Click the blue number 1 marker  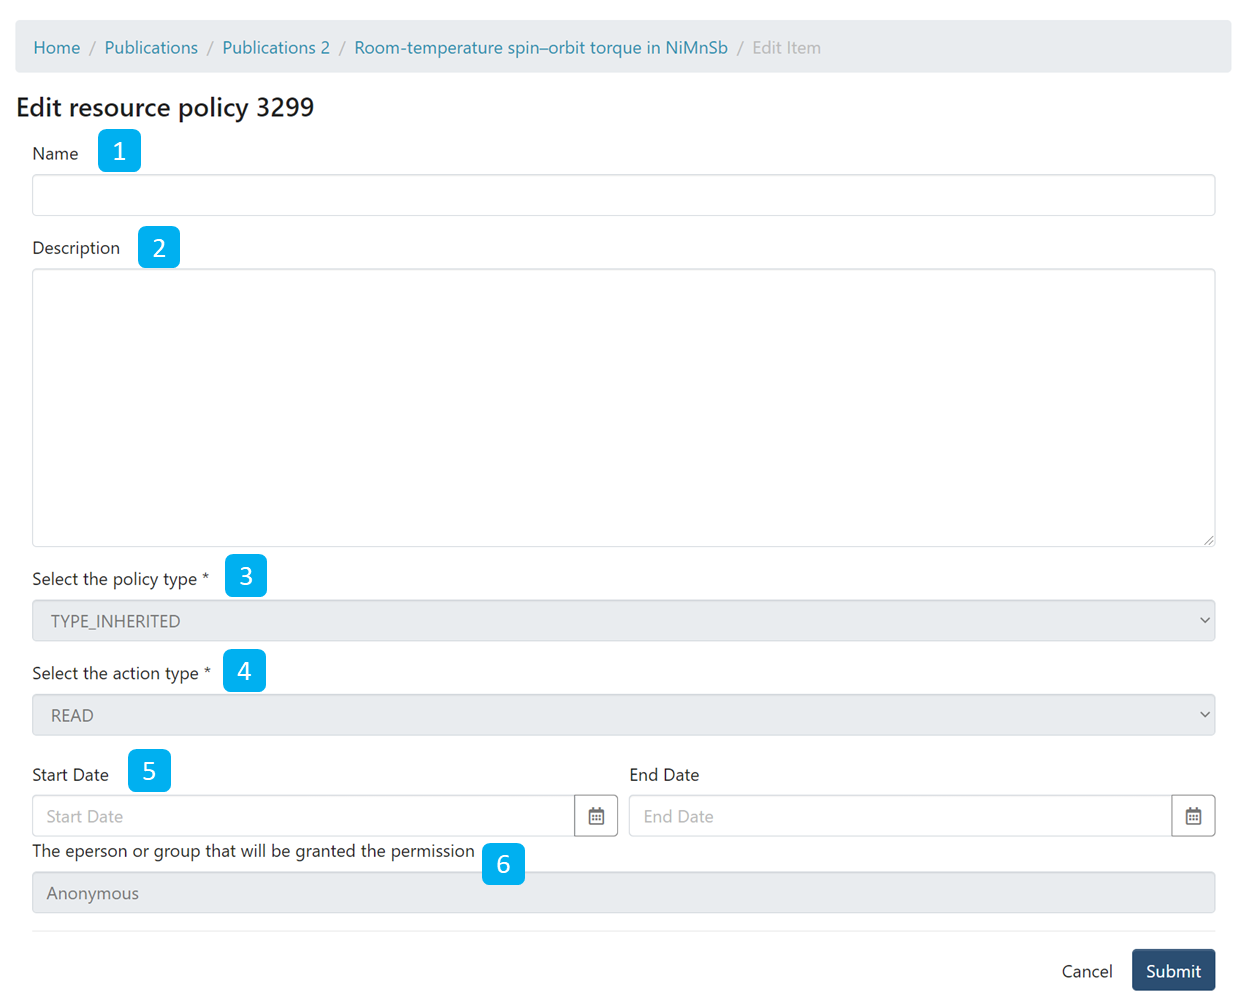click(x=119, y=151)
